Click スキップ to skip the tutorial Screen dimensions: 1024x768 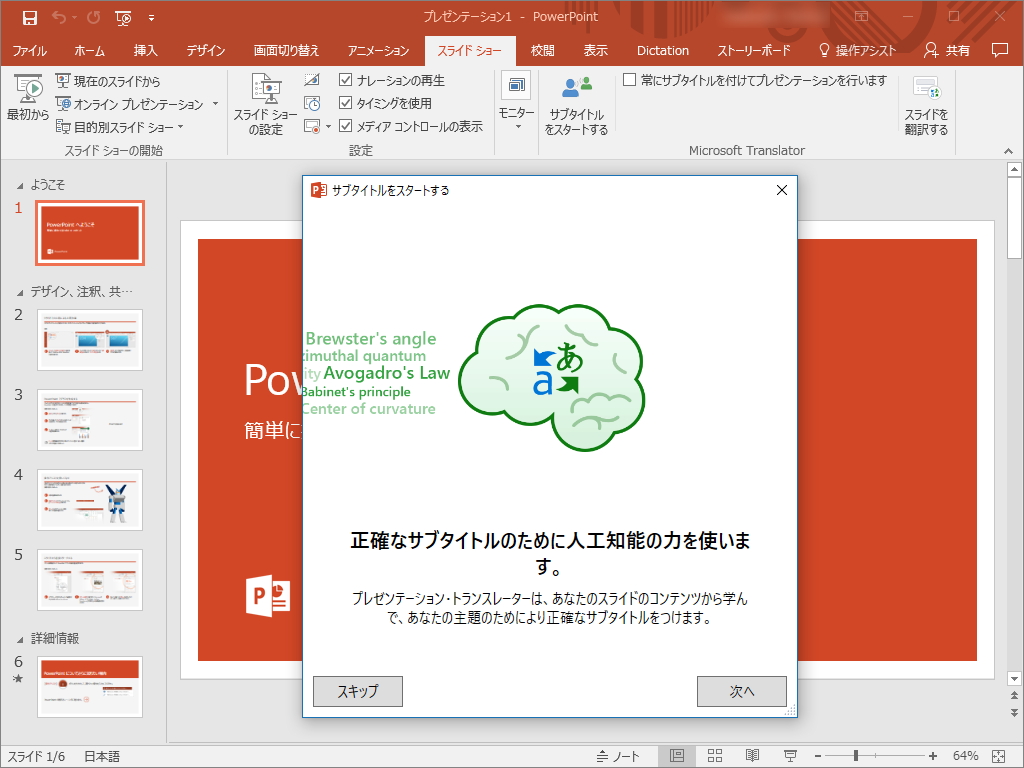point(357,691)
